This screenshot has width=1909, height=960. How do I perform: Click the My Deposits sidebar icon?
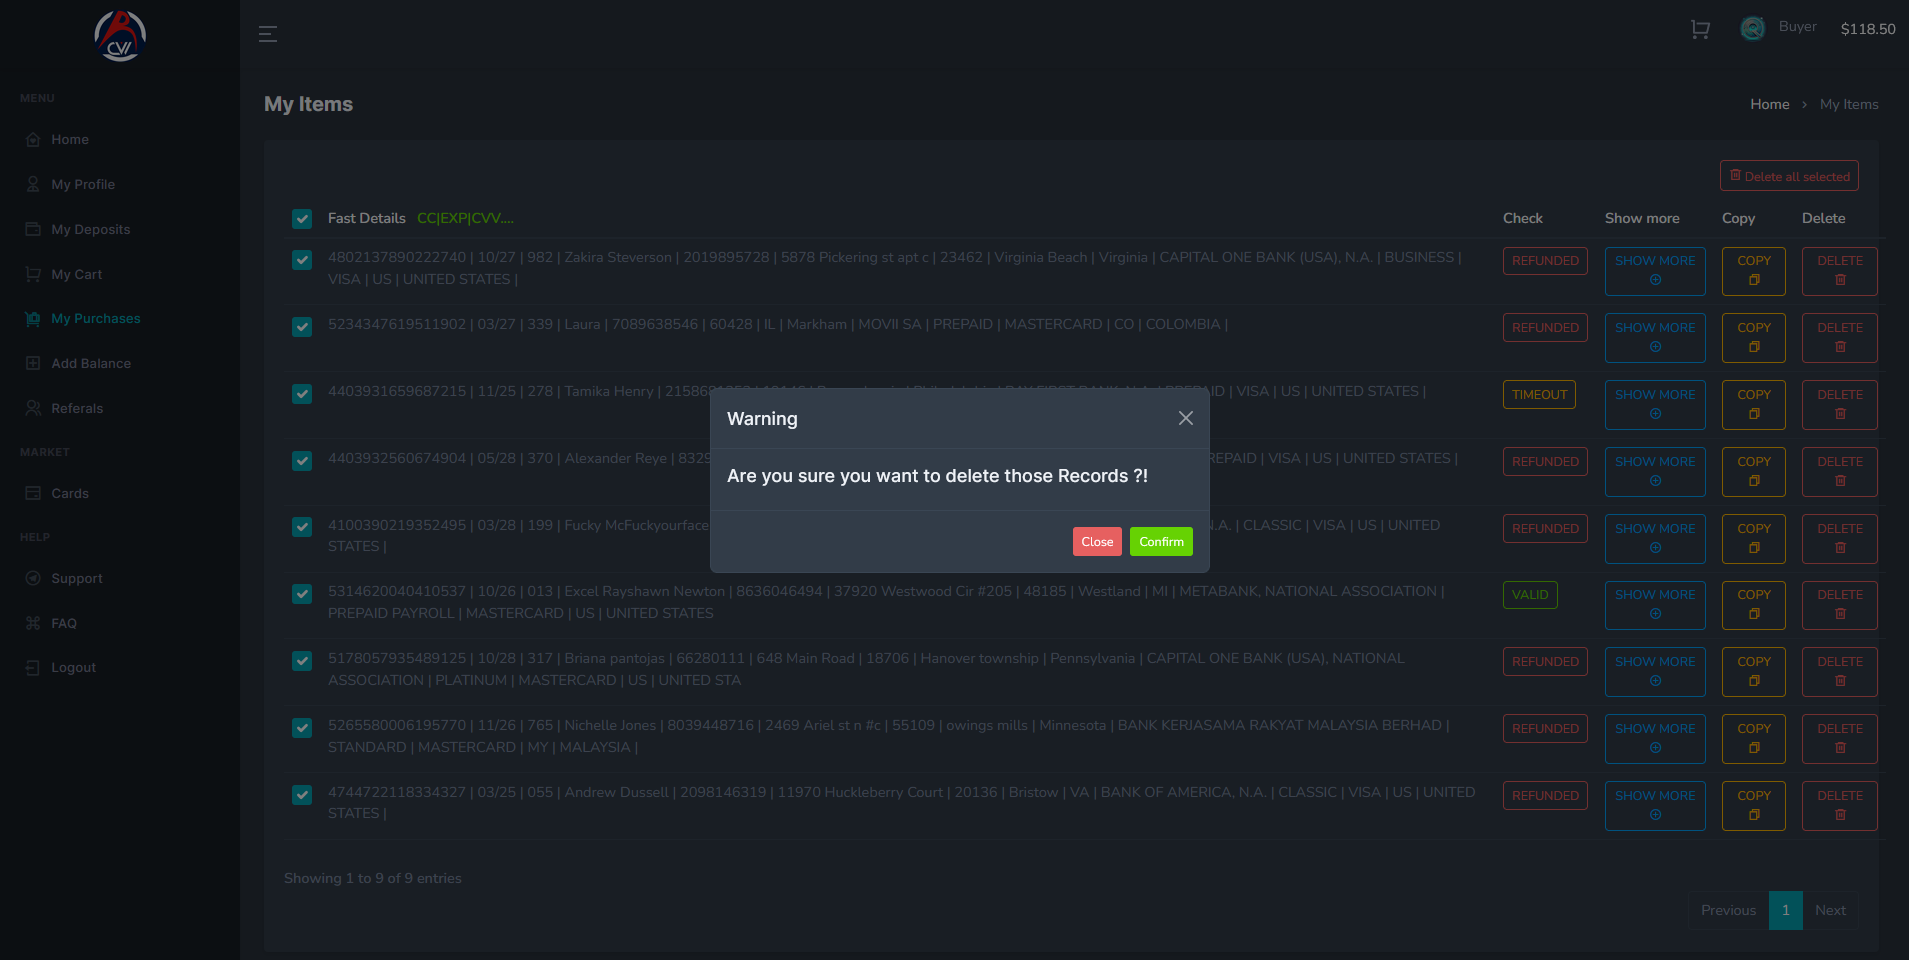33,229
